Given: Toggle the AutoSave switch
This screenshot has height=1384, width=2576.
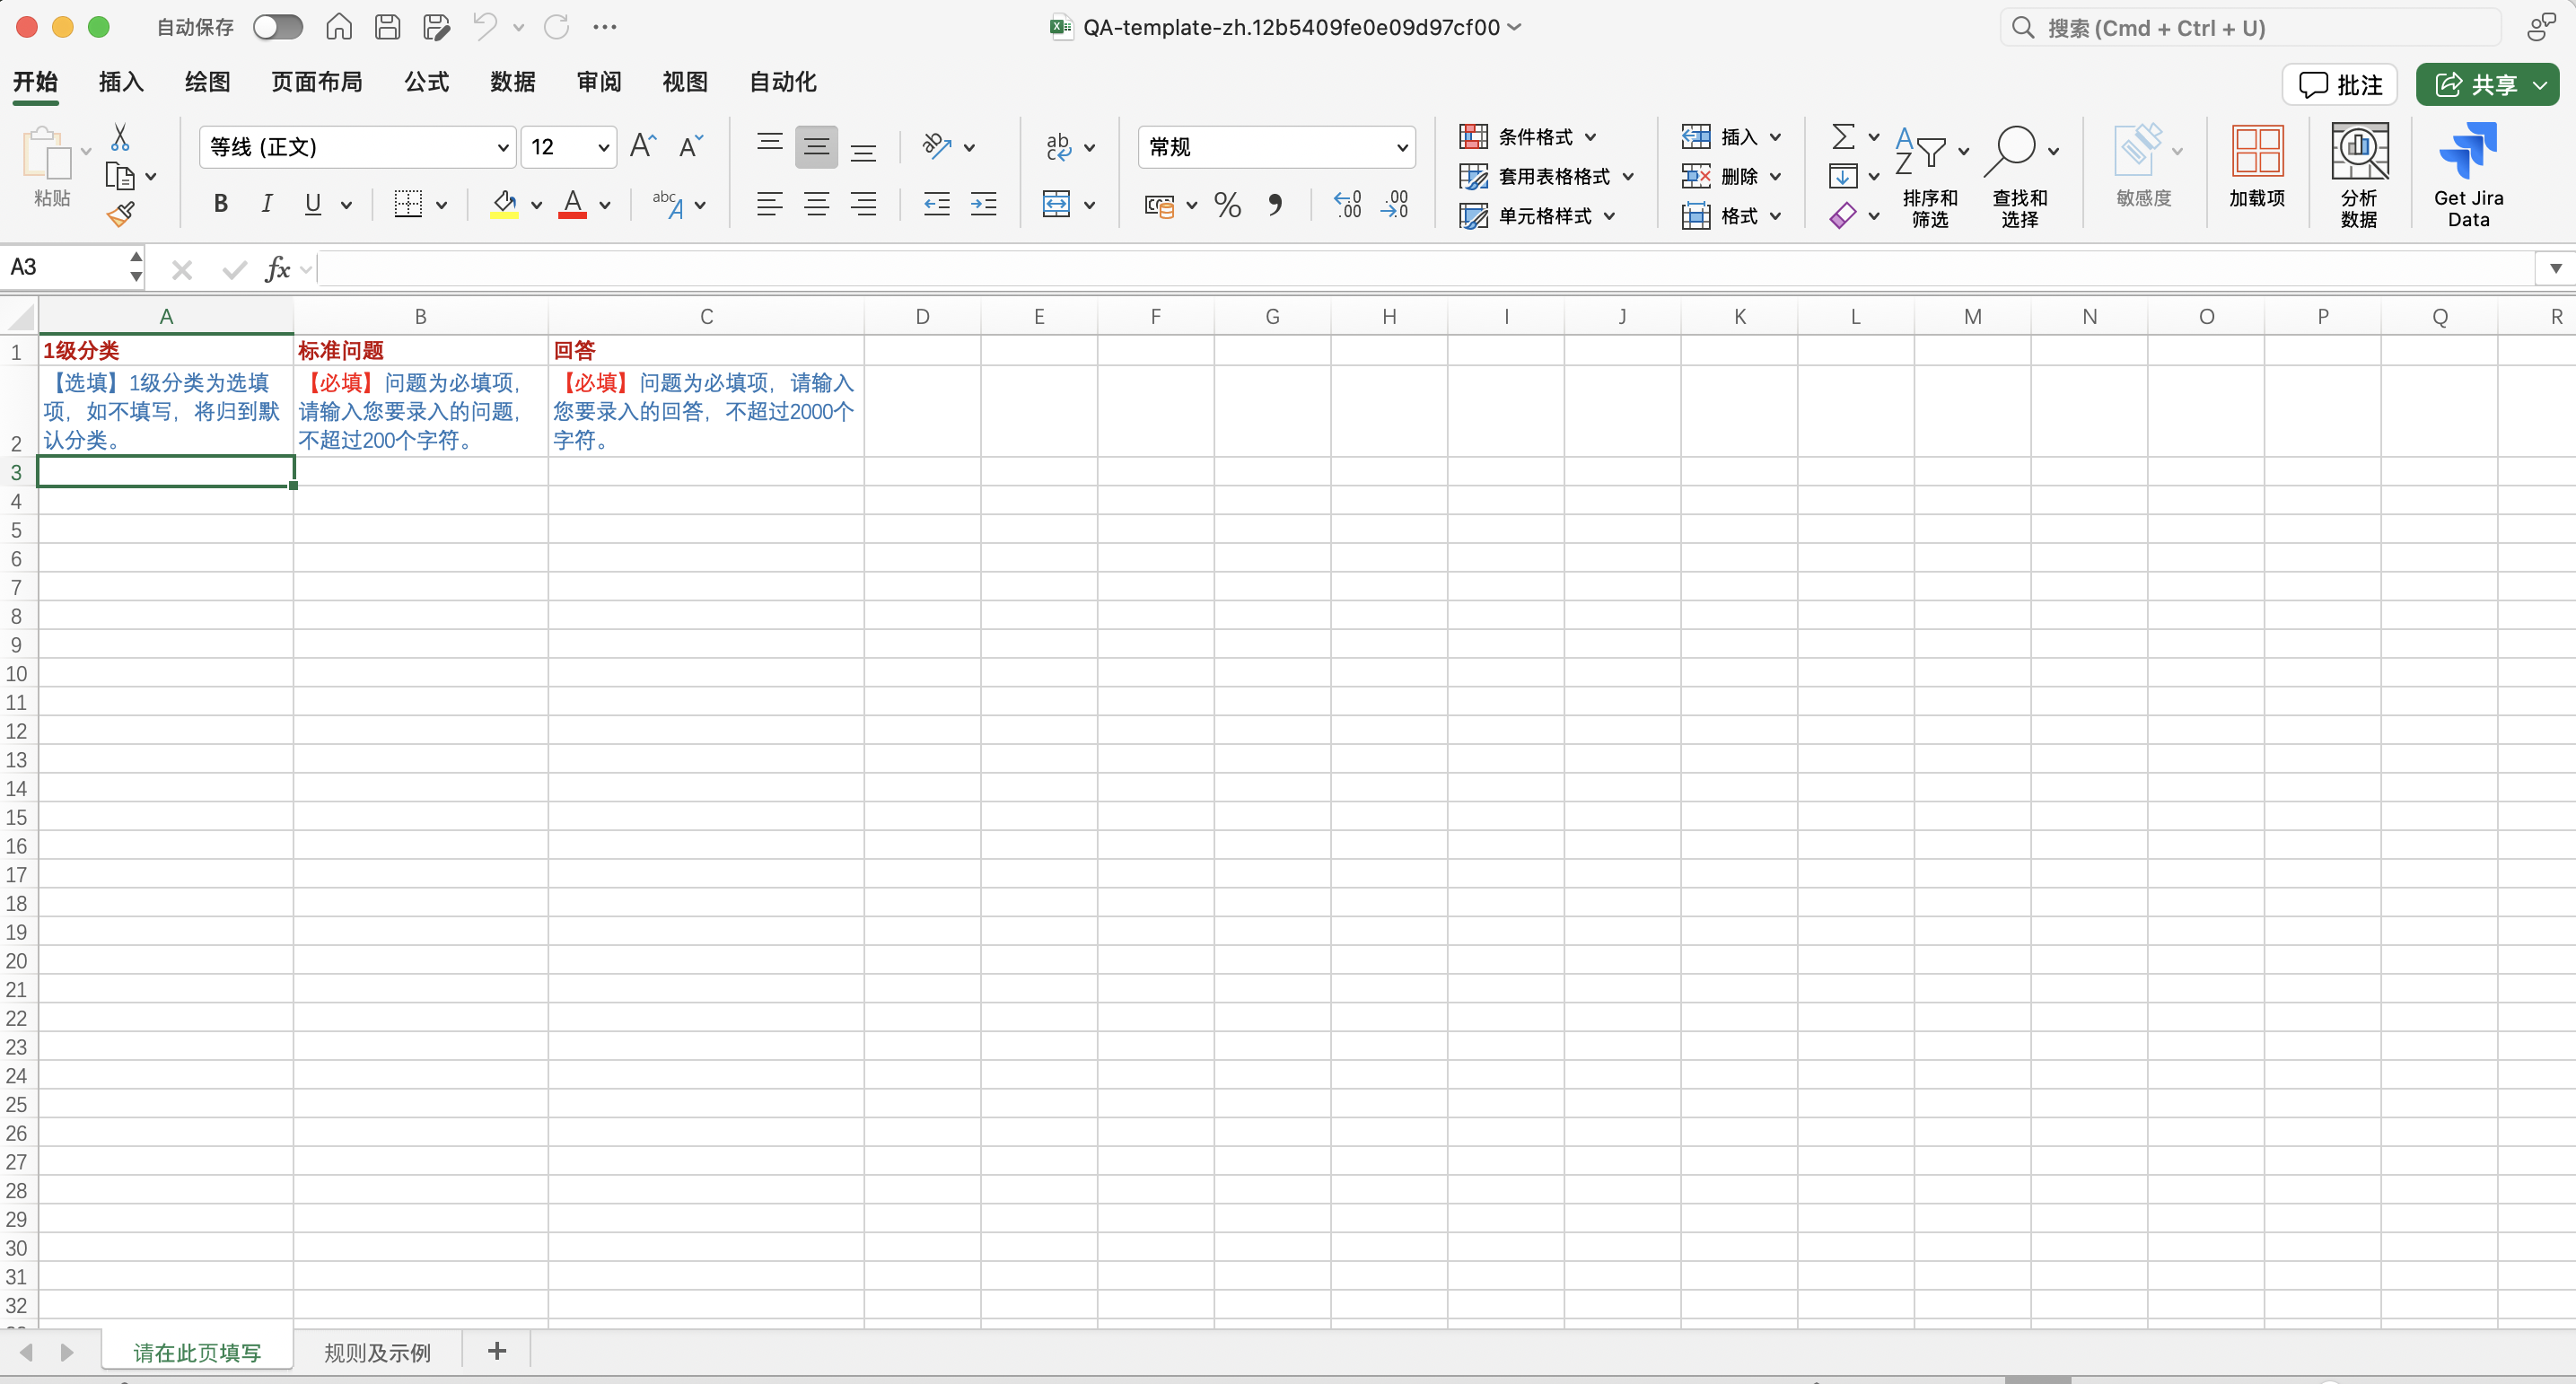Looking at the screenshot, I should pos(277,27).
